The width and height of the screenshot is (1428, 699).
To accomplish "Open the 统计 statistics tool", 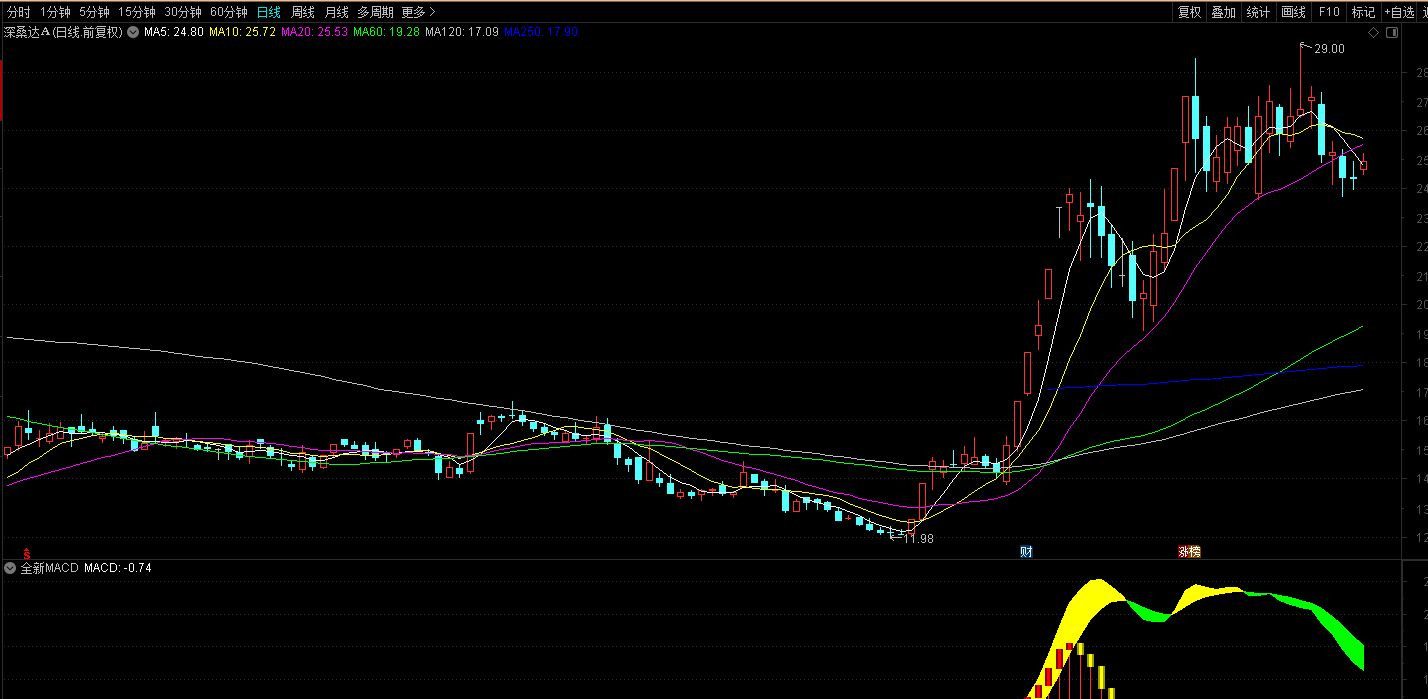I will (x=1258, y=12).
